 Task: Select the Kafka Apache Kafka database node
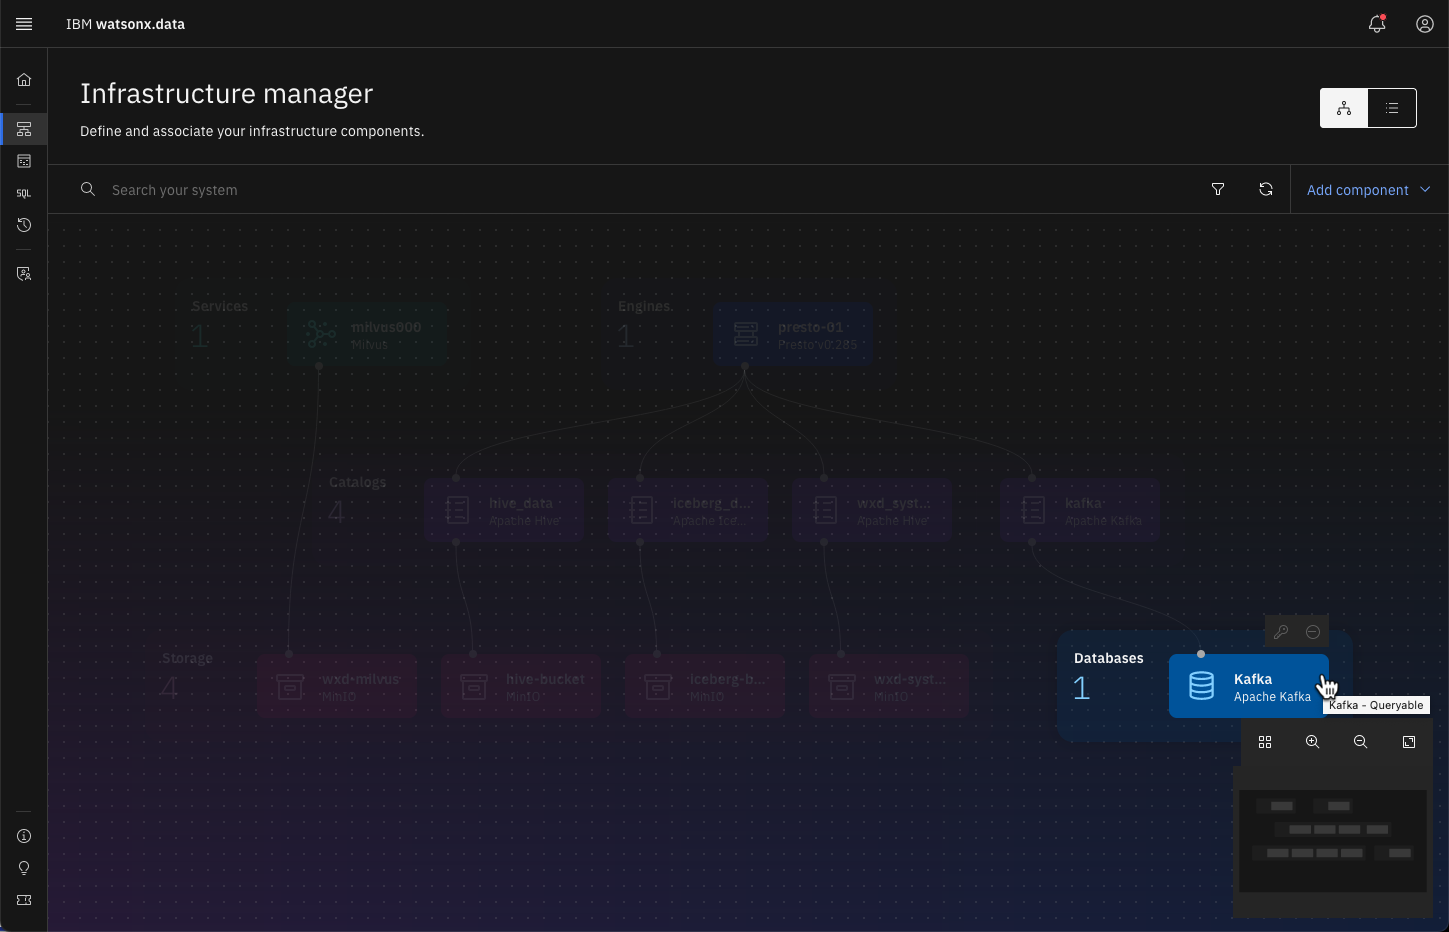(x=1248, y=686)
